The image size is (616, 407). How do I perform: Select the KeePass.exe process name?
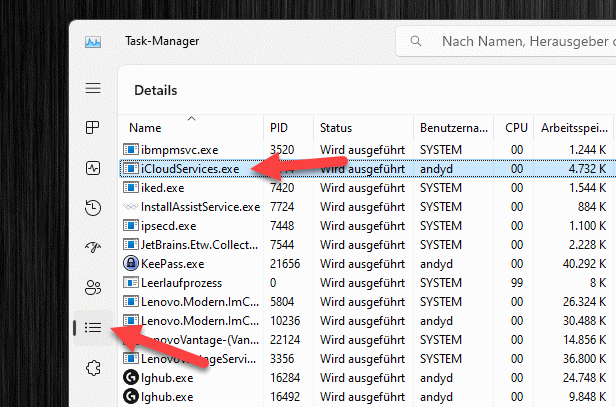click(172, 264)
